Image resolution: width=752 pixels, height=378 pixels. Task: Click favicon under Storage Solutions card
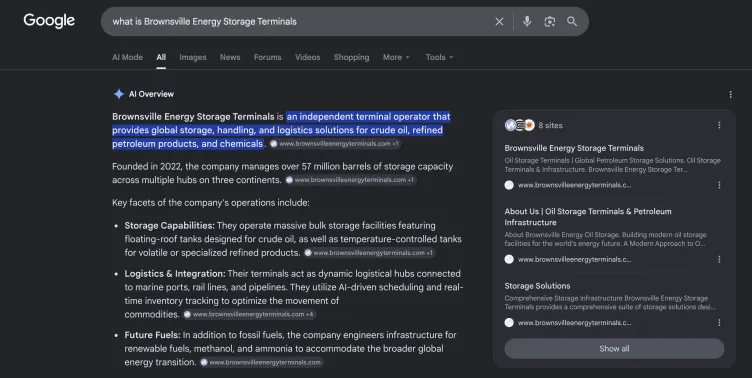coord(509,323)
